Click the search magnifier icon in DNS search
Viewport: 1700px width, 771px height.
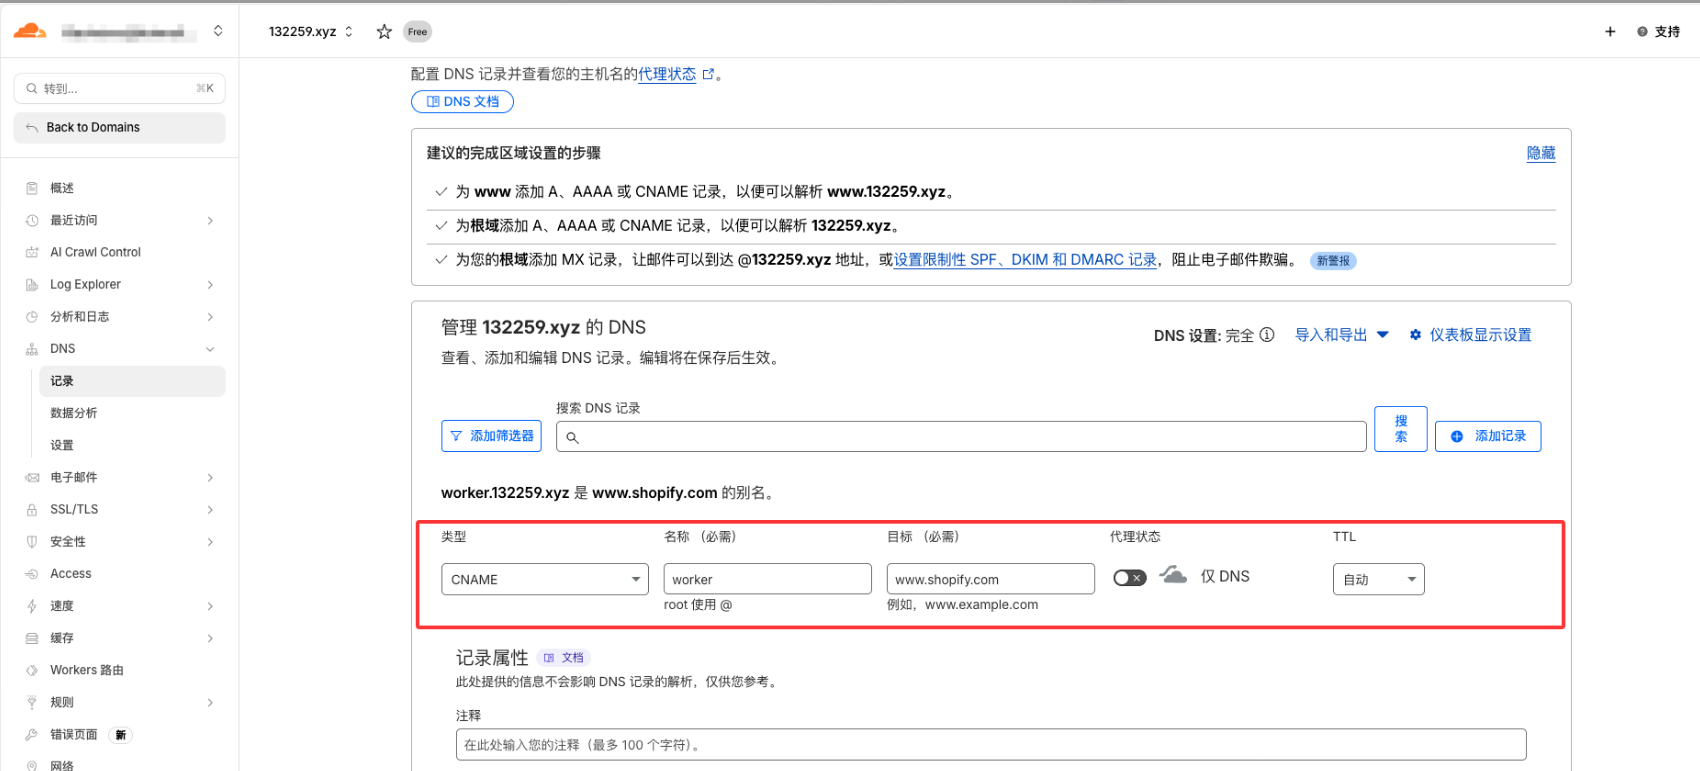click(573, 437)
